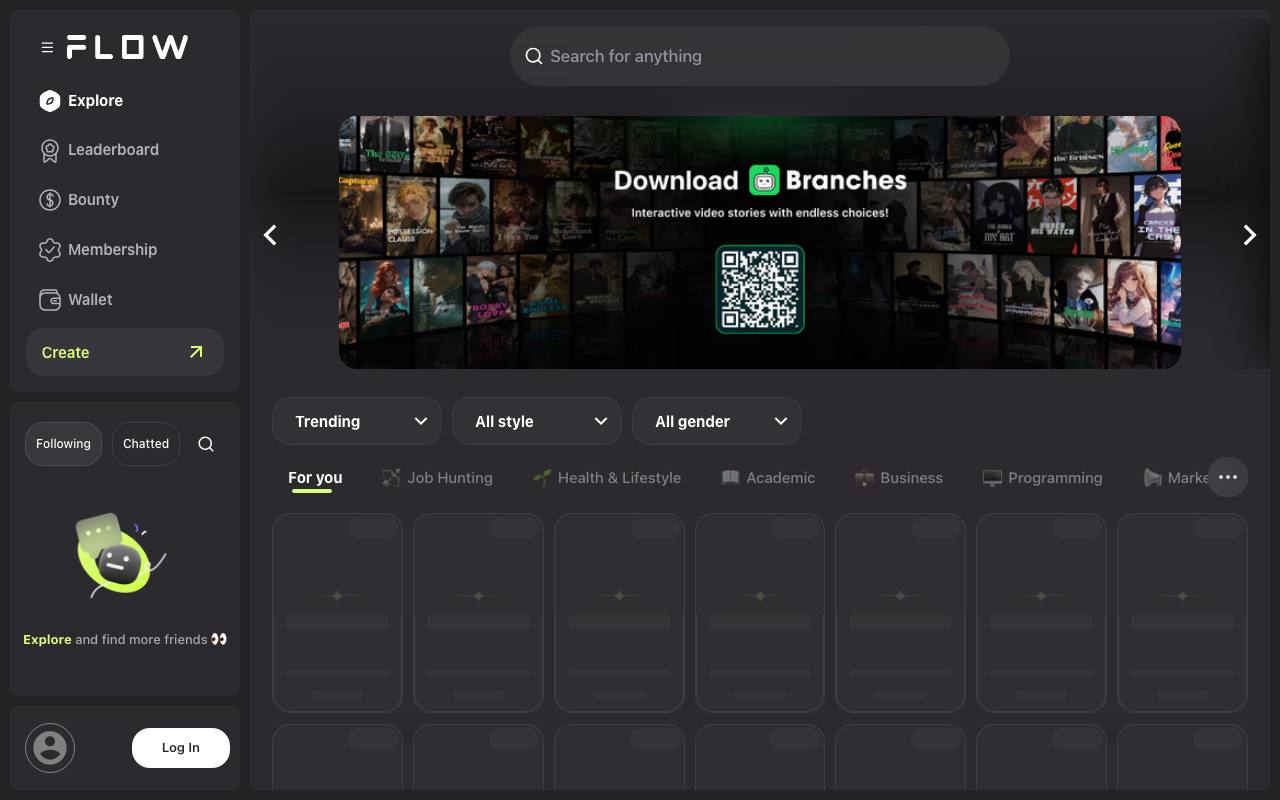Image resolution: width=1280 pixels, height=800 pixels.
Task: Switch to the For you tab
Action: point(315,478)
